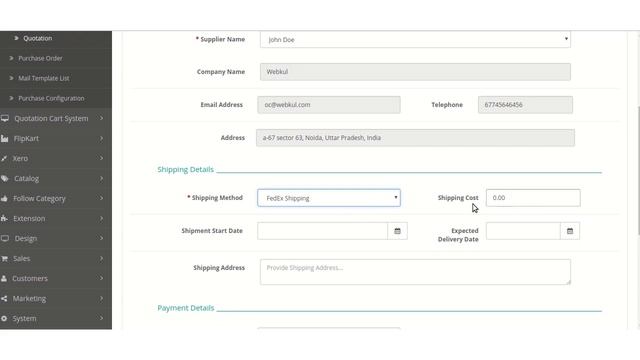Click the System gear icon
640x360 pixels.
coord(4,318)
